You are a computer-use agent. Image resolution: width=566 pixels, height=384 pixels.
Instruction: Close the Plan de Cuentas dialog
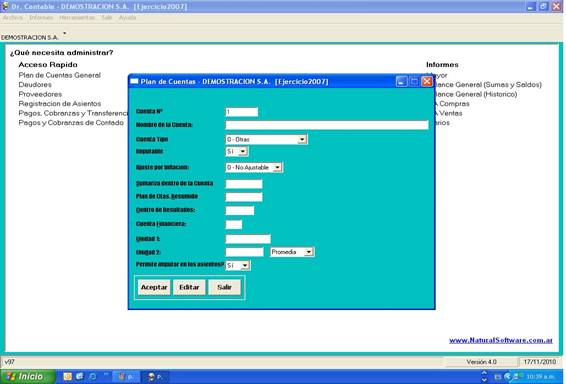427,82
